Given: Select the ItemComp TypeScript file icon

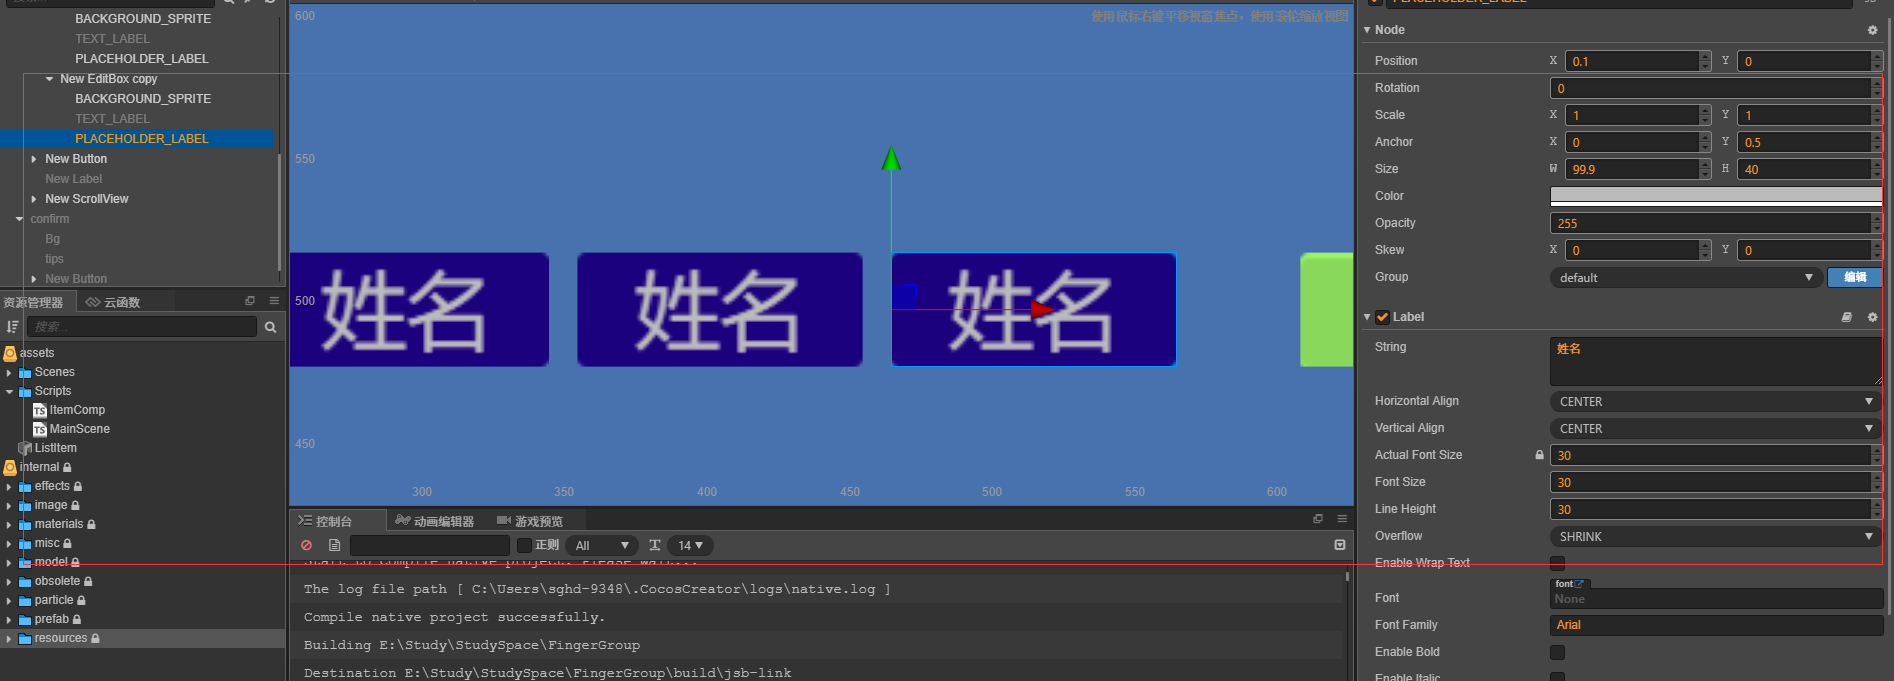Looking at the screenshot, I should (40, 411).
